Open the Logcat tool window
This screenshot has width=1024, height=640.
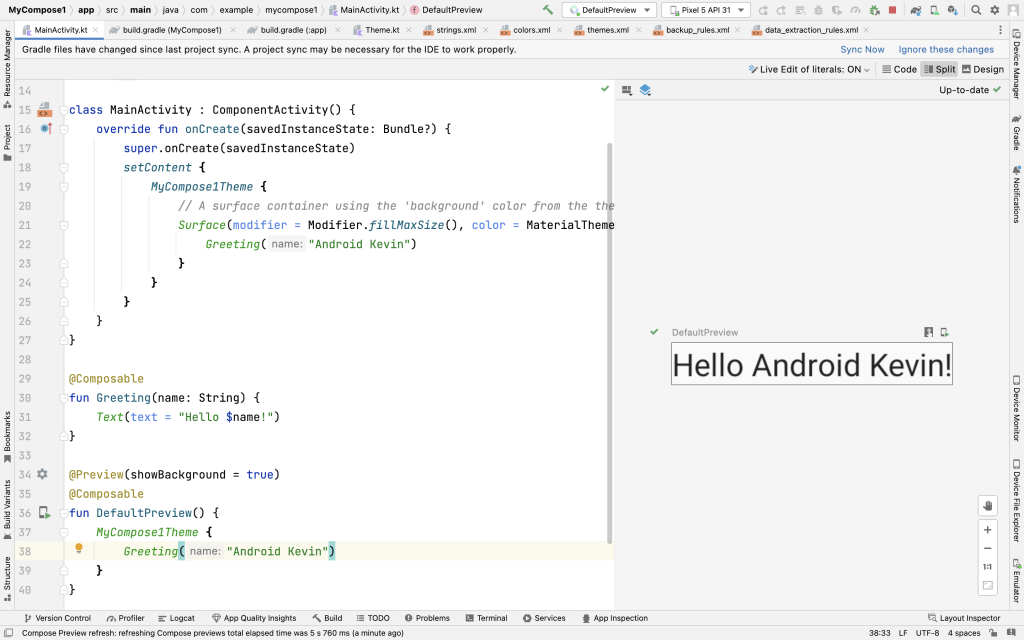coord(176,618)
